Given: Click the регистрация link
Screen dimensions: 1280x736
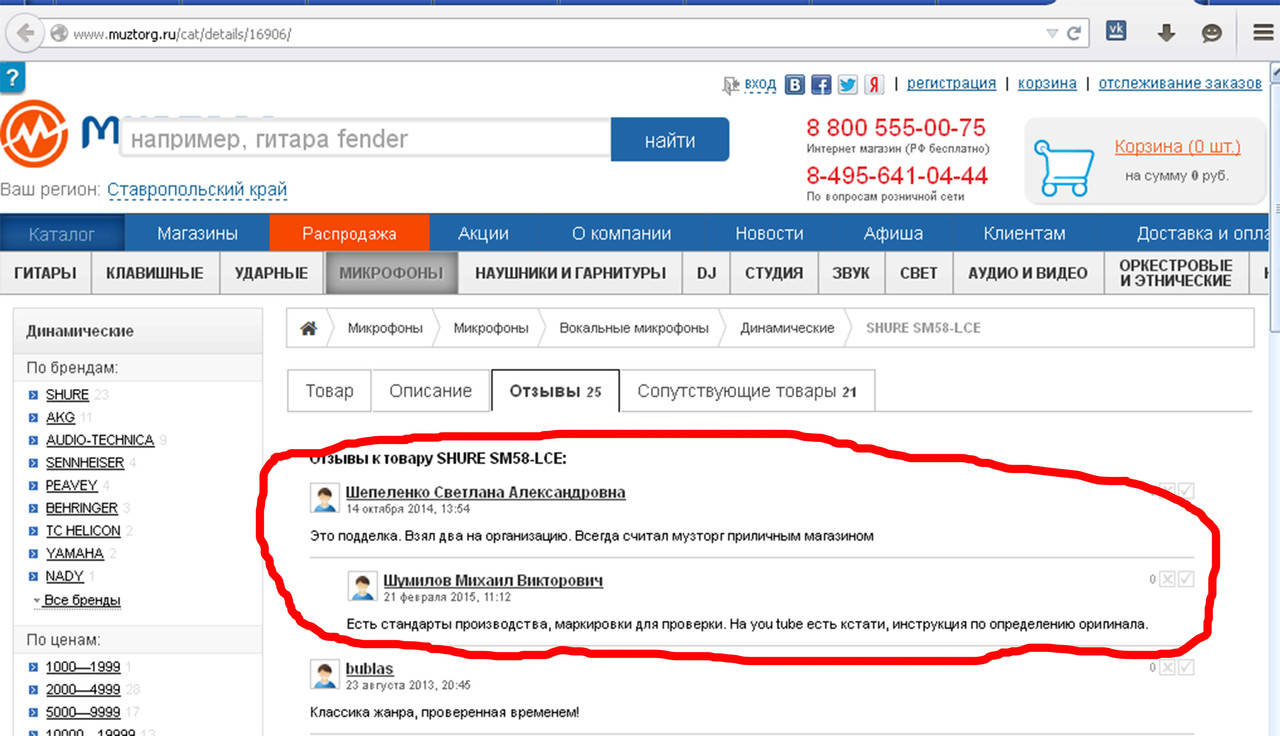Looking at the screenshot, I should 951,83.
